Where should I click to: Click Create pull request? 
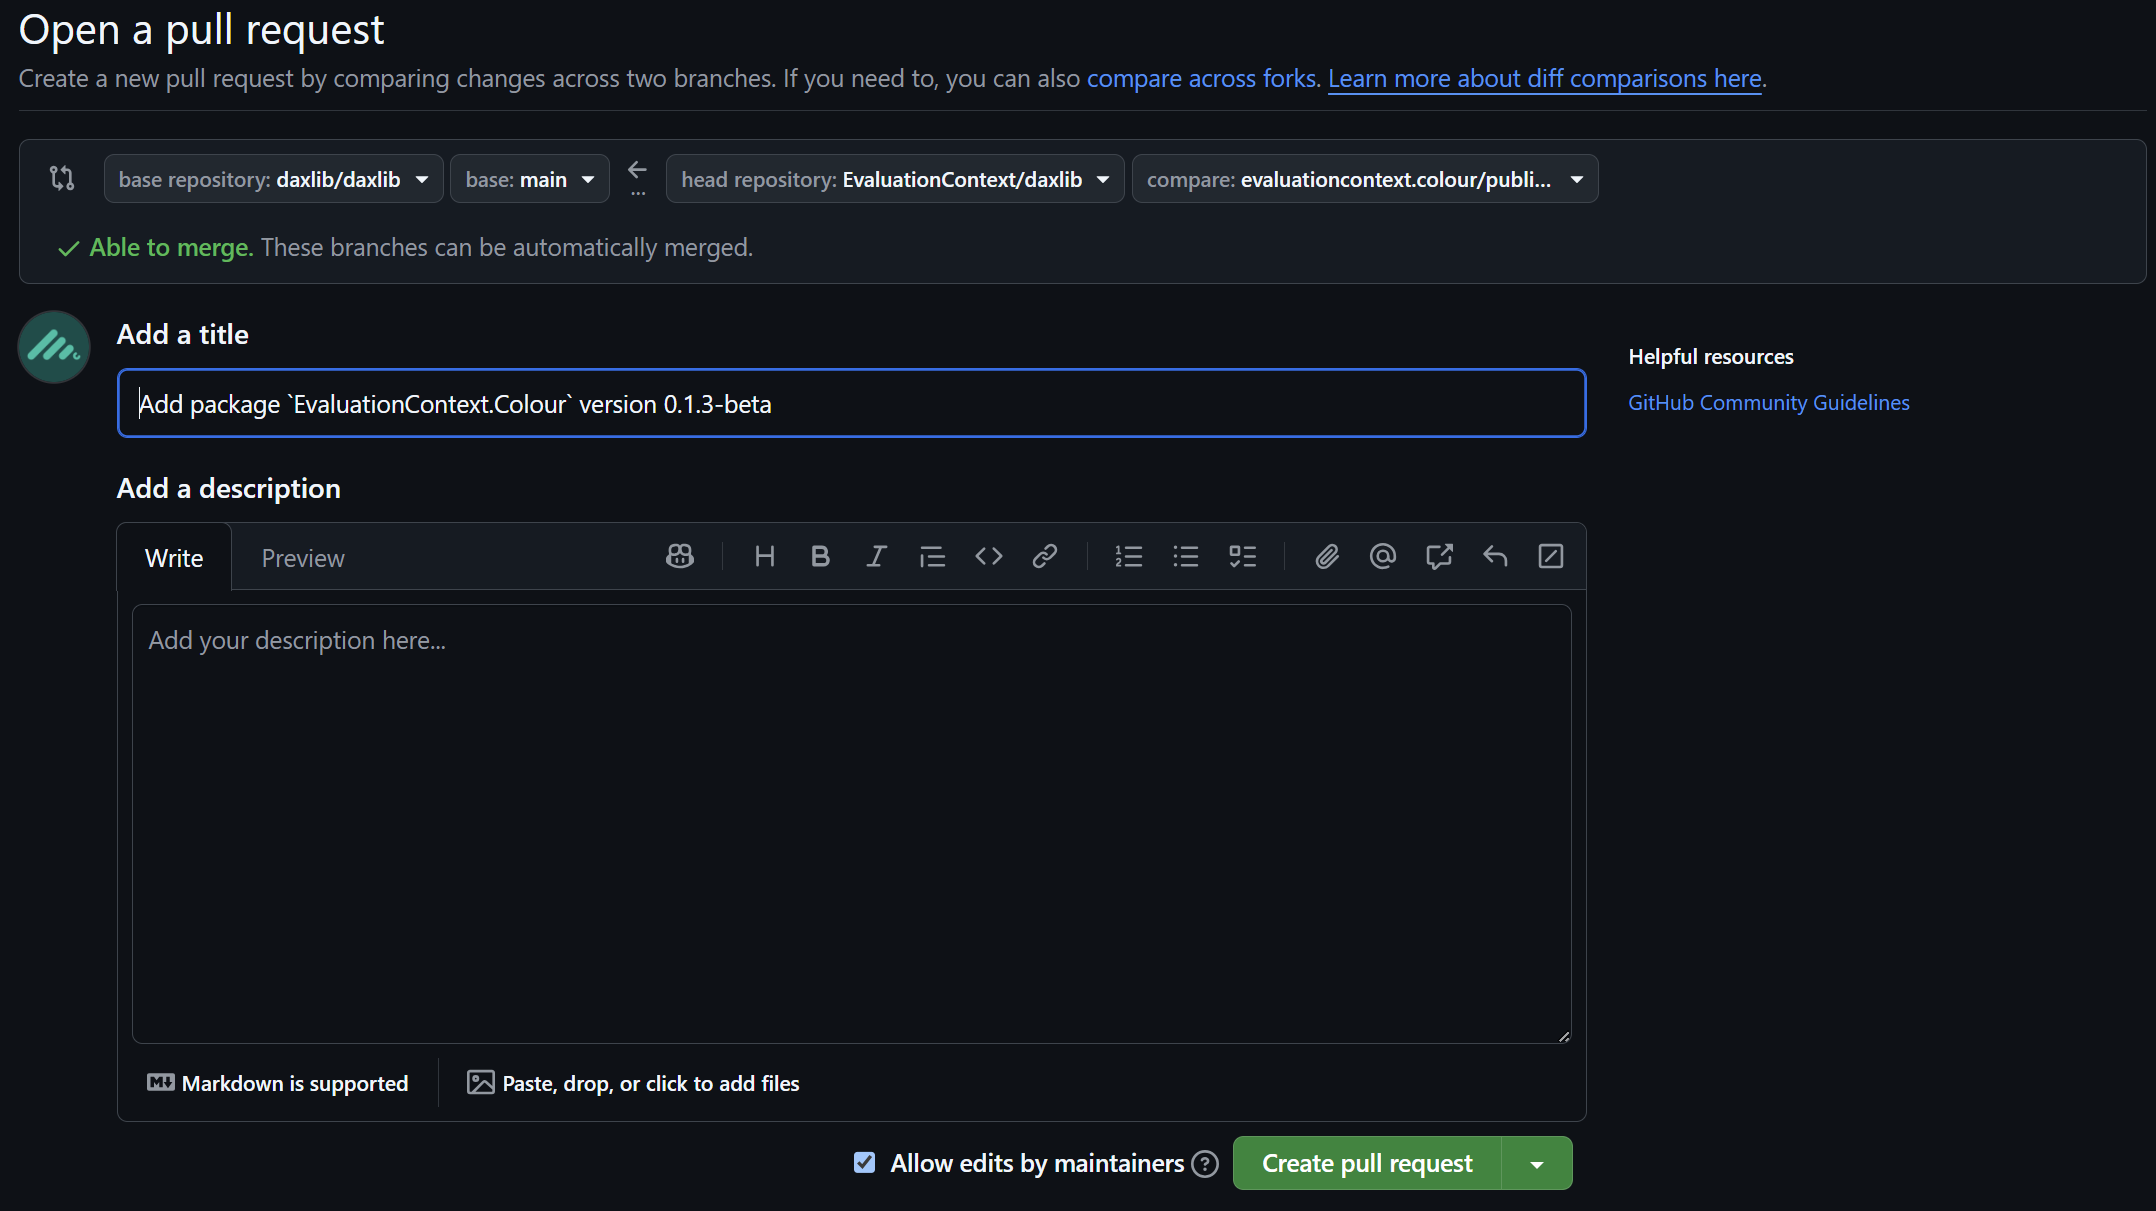point(1367,1163)
